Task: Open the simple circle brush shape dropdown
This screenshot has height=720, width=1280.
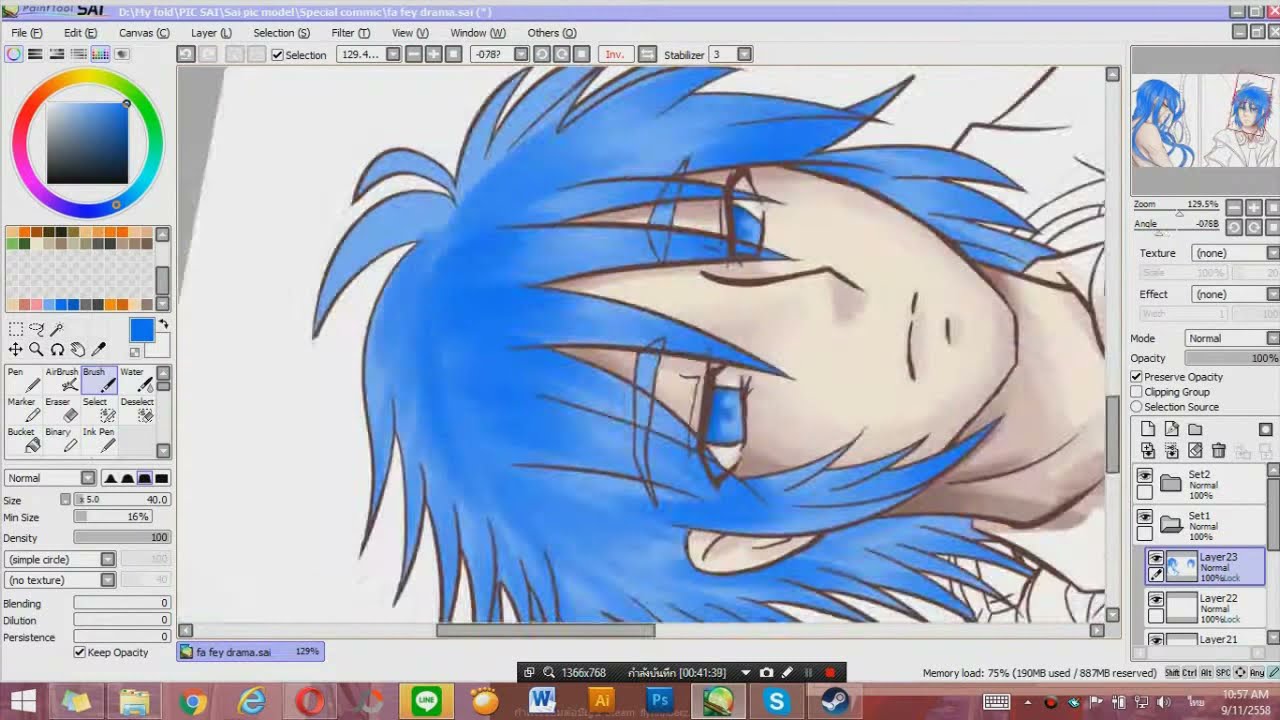Action: pyautogui.click(x=61, y=559)
